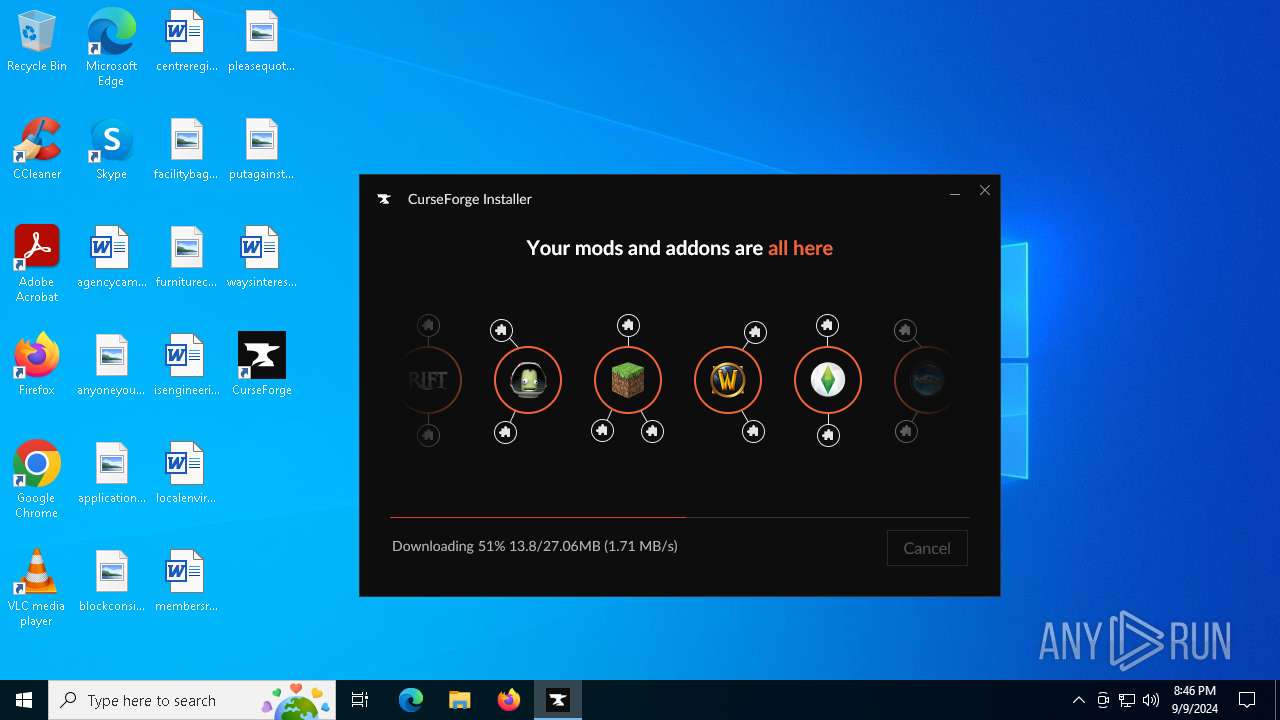Open File Explorer from the taskbar

459,700
